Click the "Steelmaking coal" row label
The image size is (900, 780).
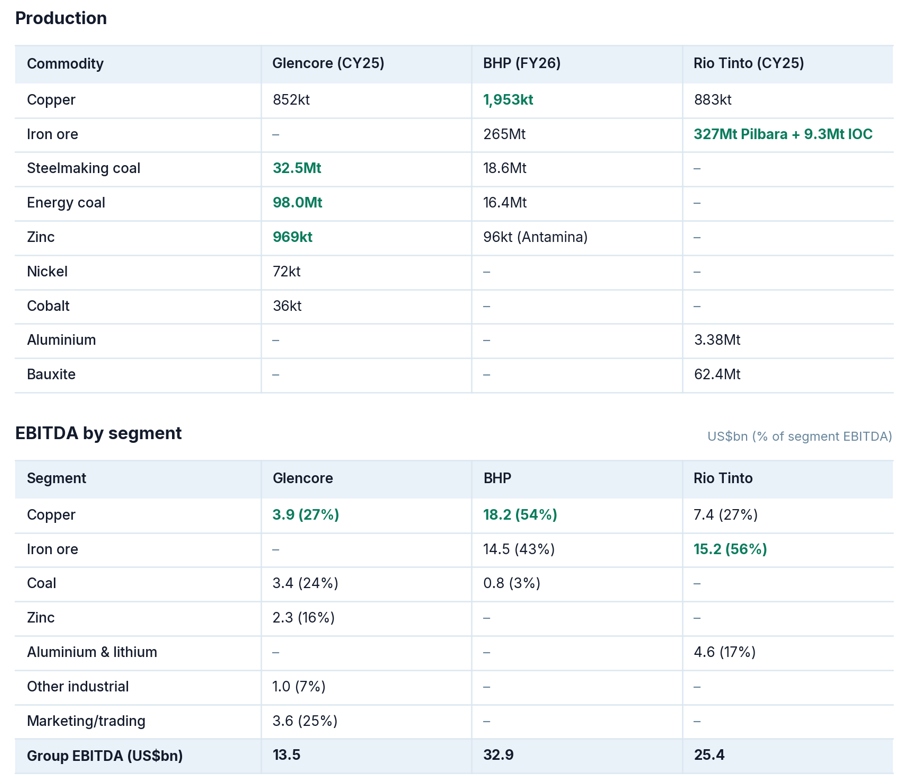pyautogui.click(x=84, y=168)
